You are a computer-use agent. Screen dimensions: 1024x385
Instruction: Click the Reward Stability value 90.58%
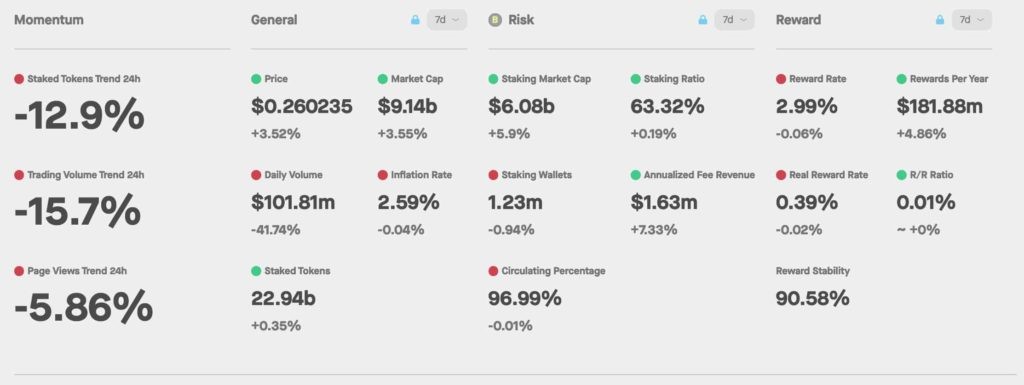pyautogui.click(x=812, y=298)
